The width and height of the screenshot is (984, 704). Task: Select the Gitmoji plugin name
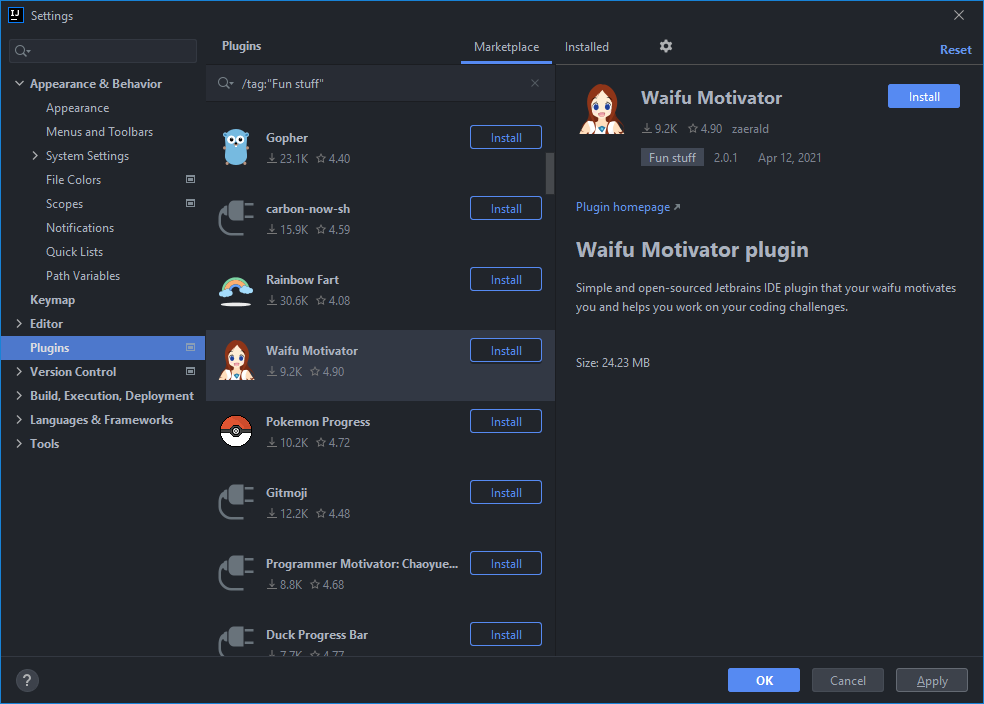286,493
